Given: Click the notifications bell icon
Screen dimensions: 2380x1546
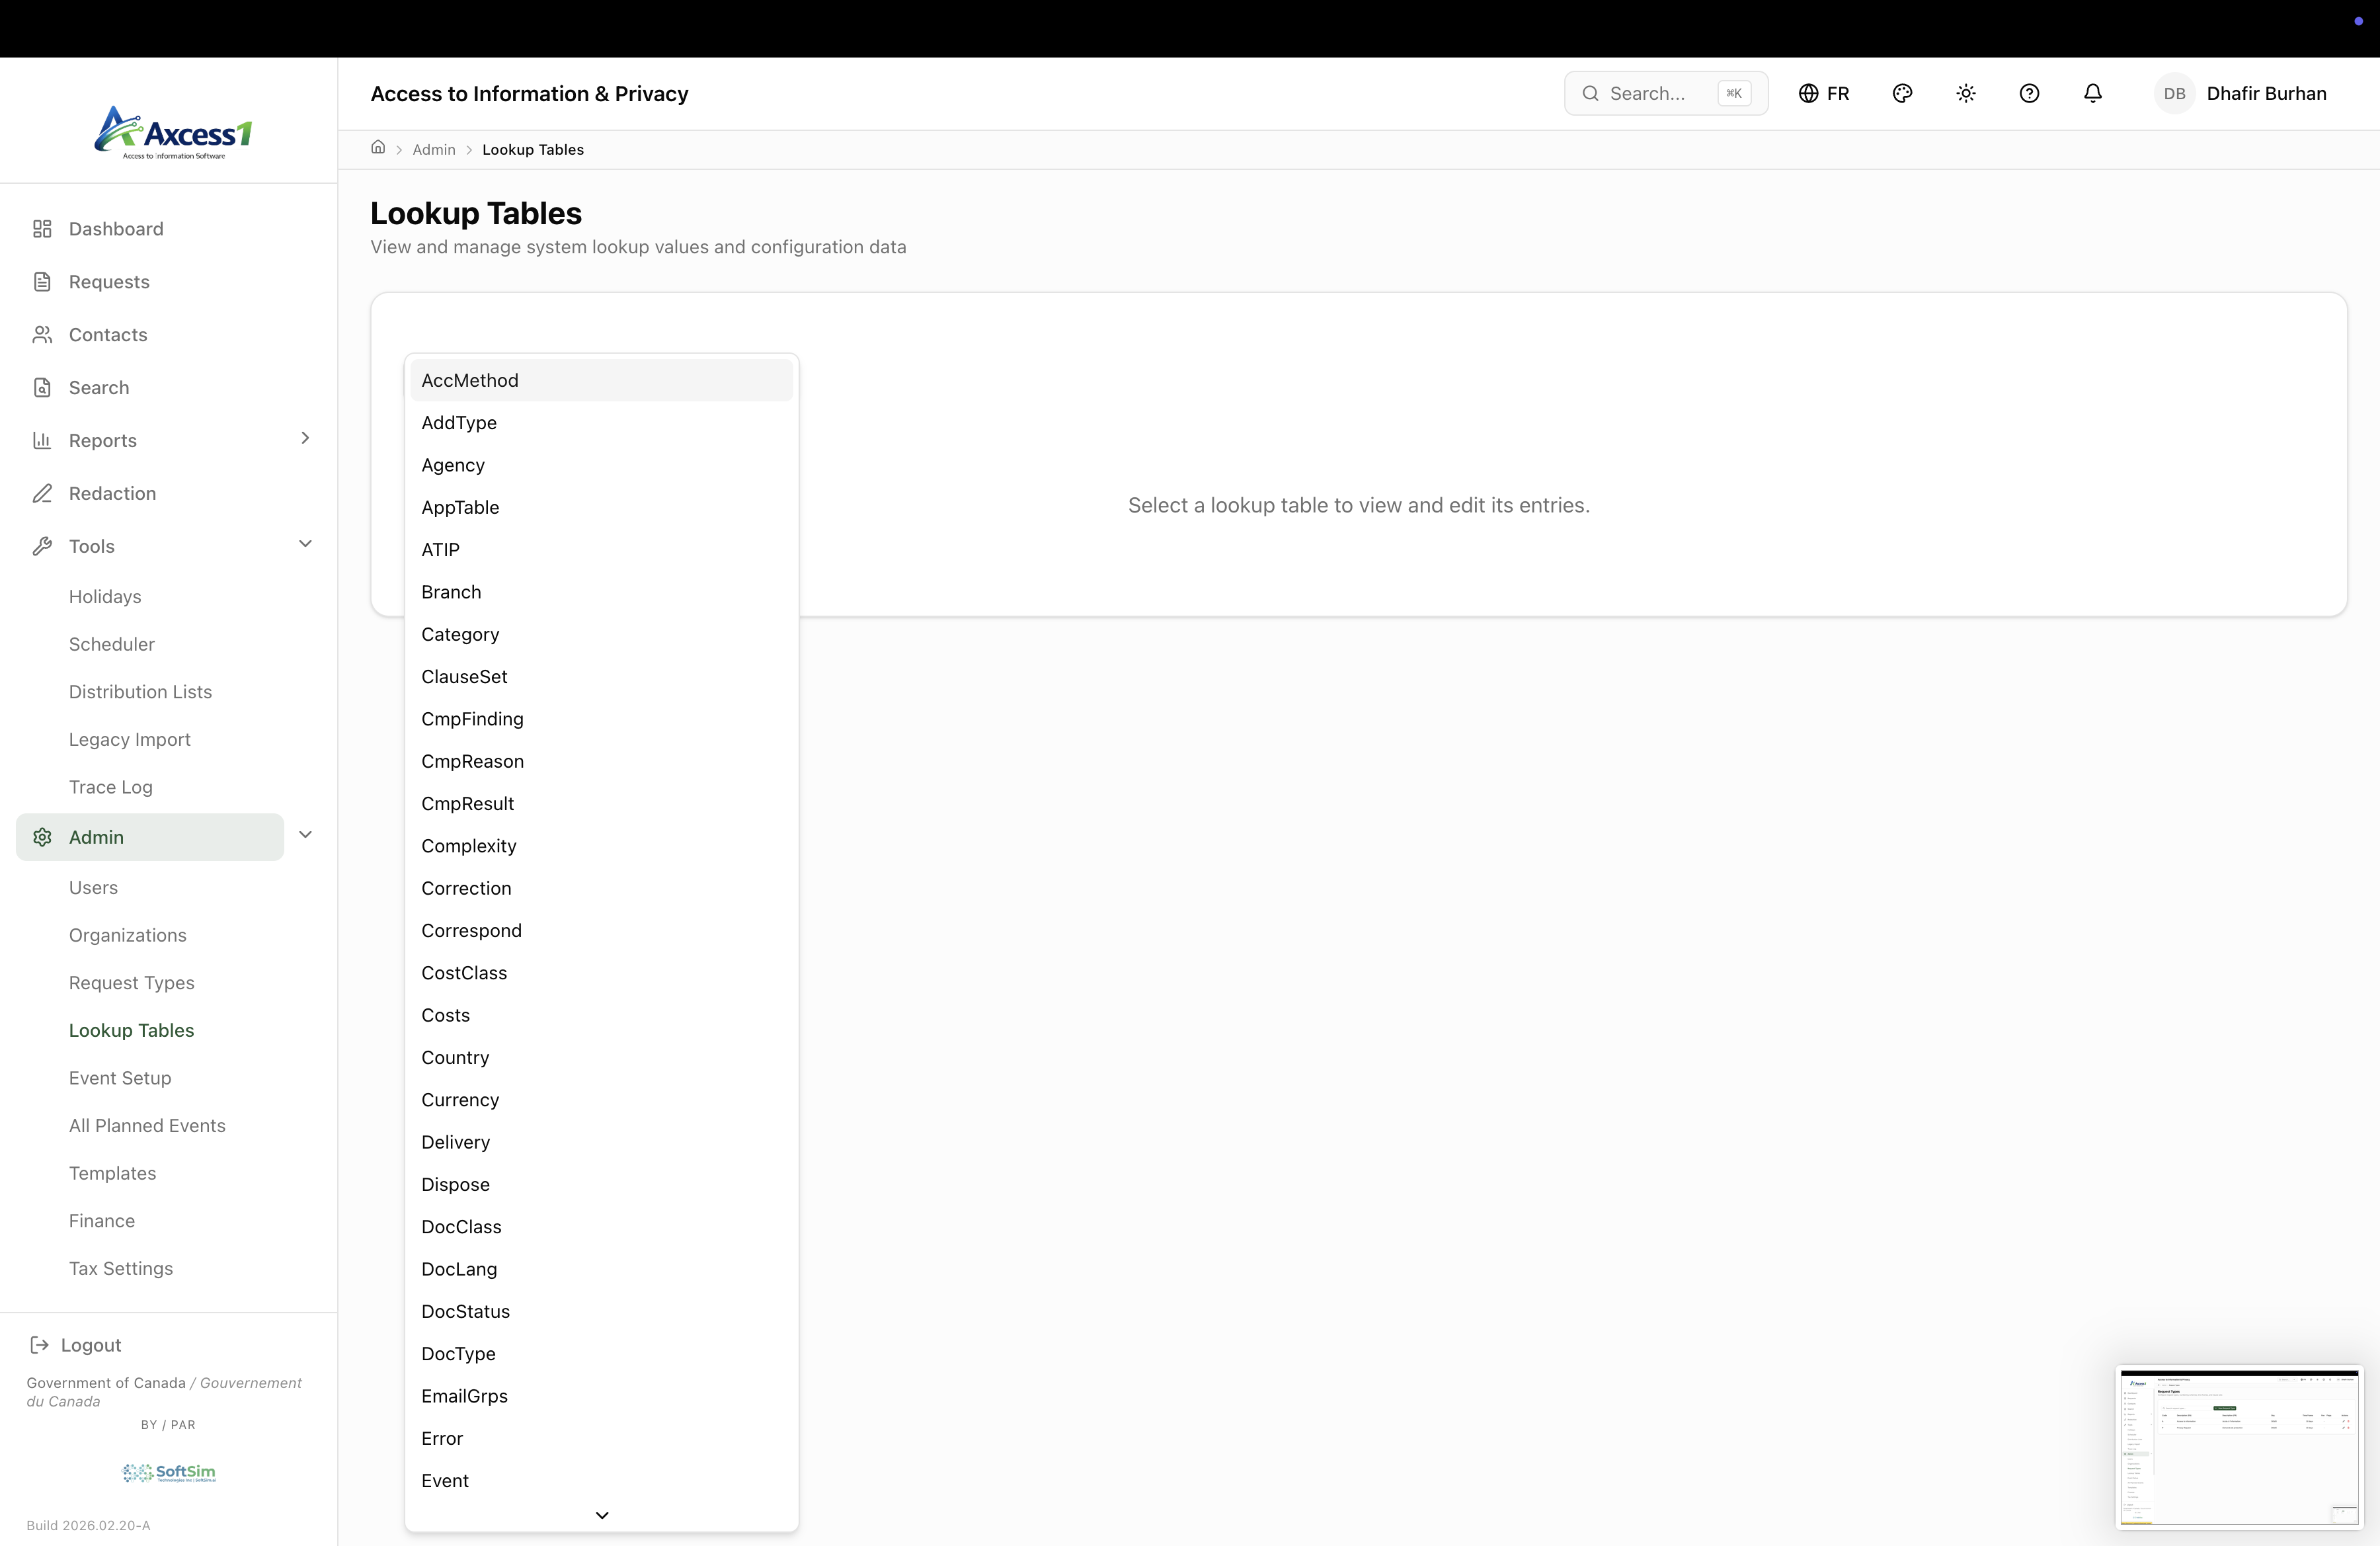Looking at the screenshot, I should pos(2092,93).
